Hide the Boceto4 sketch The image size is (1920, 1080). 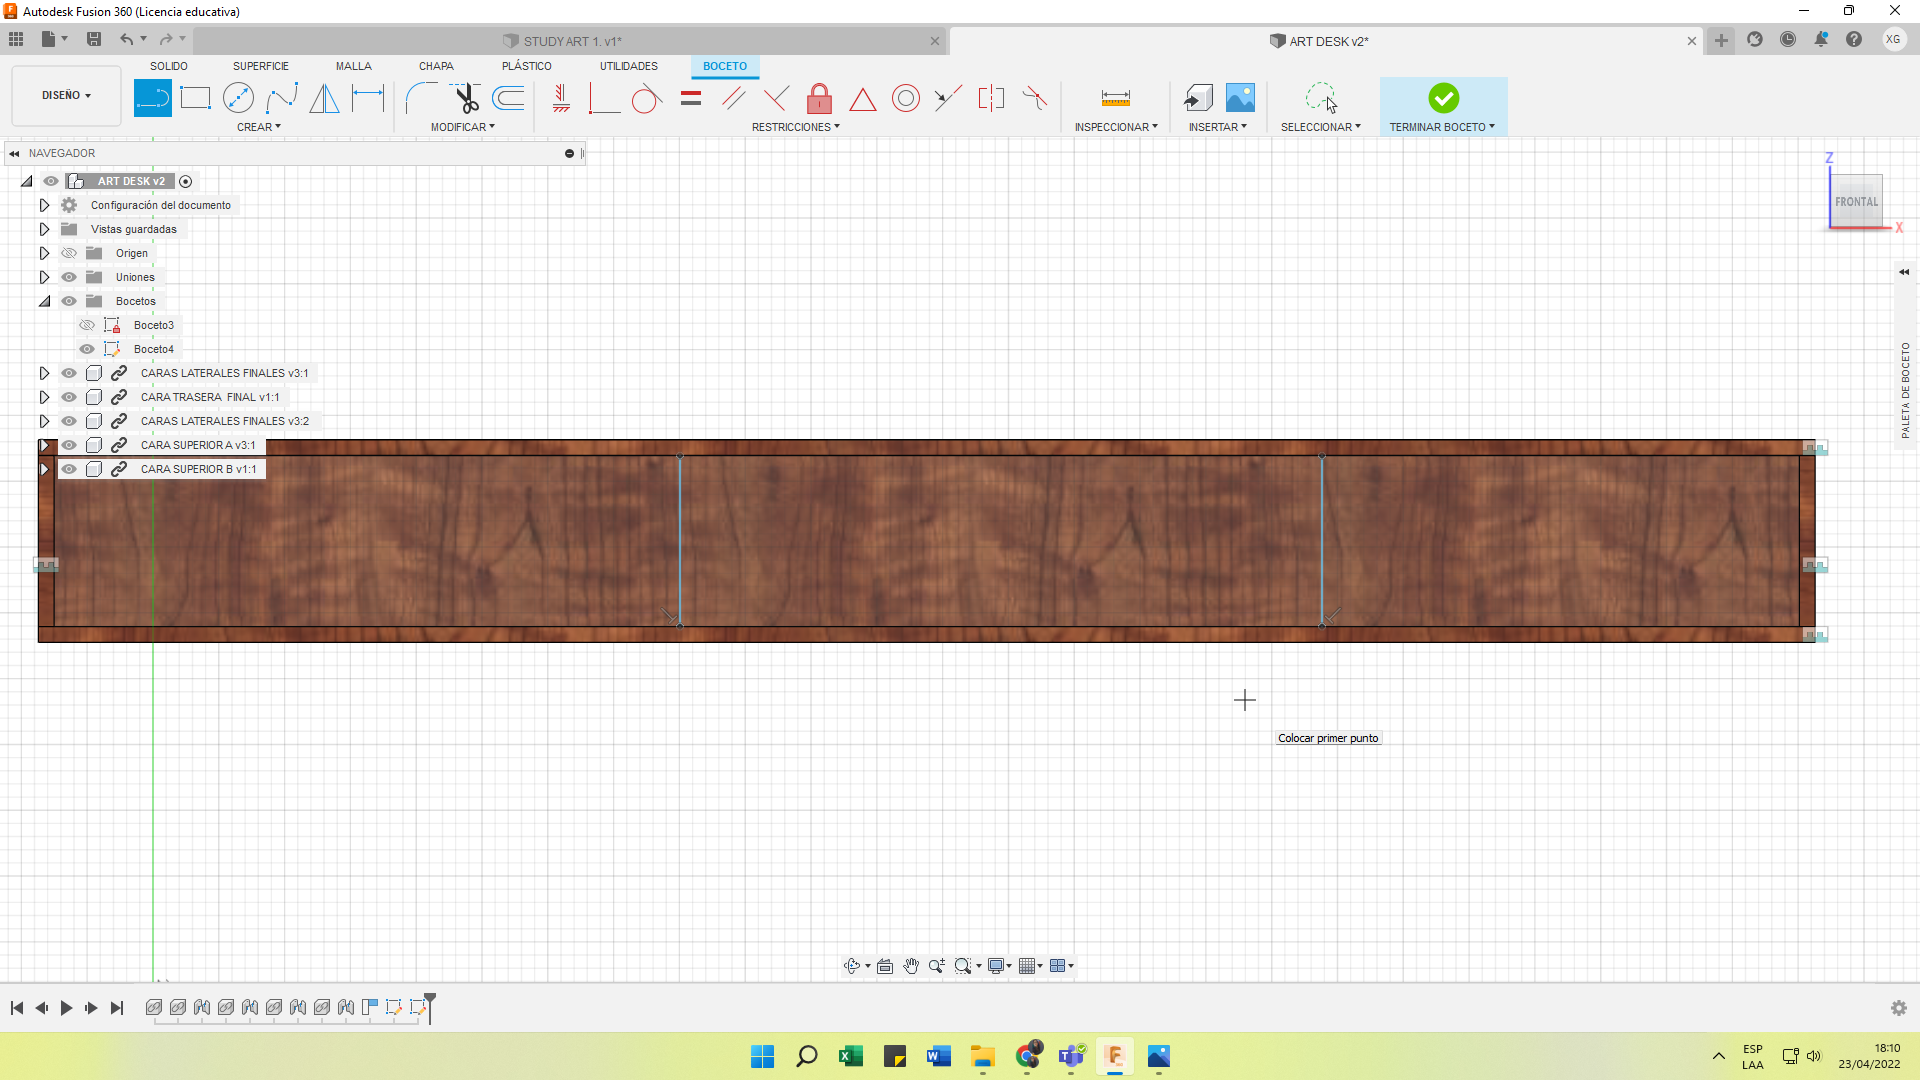point(87,349)
